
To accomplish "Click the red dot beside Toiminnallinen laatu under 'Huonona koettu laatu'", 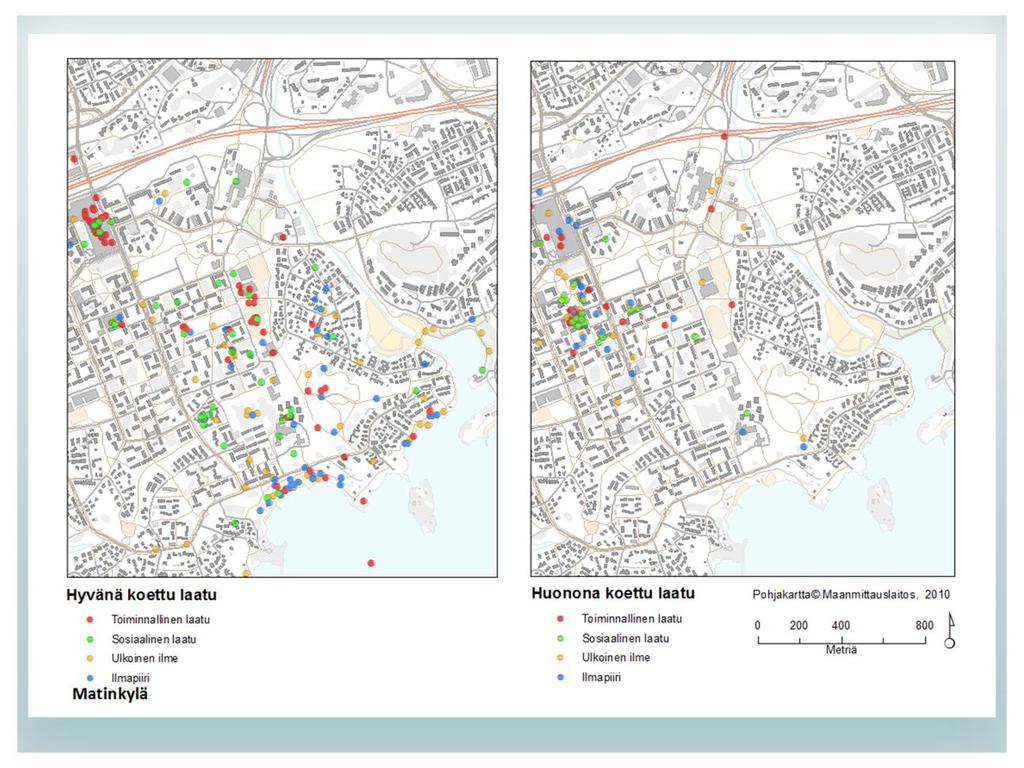I will point(560,618).
